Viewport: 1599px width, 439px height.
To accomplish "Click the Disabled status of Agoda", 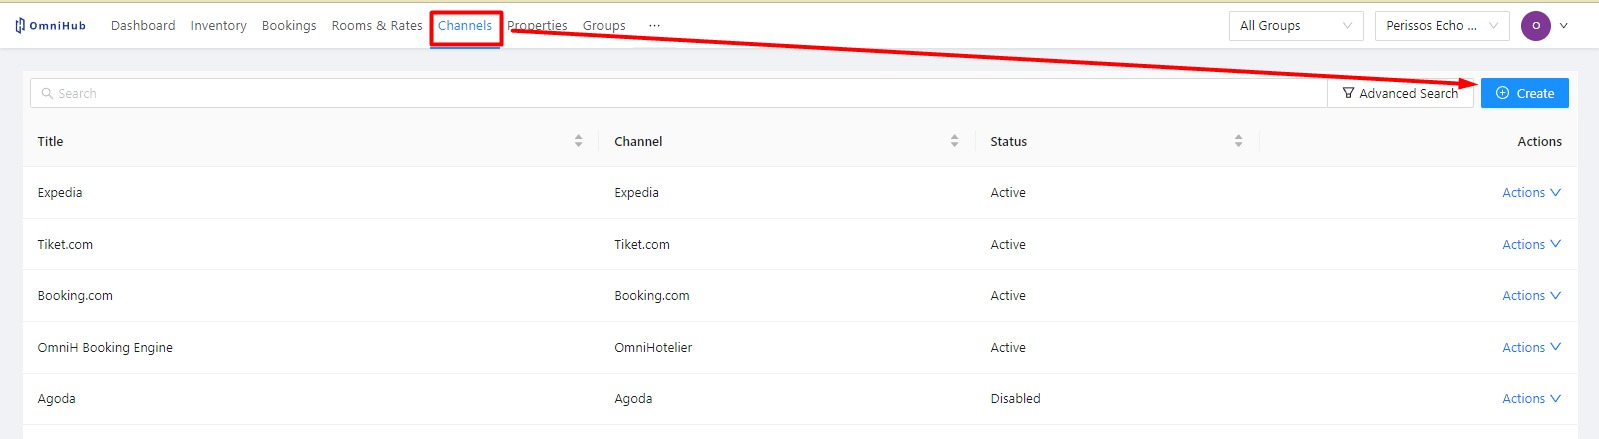I will pos(1015,399).
